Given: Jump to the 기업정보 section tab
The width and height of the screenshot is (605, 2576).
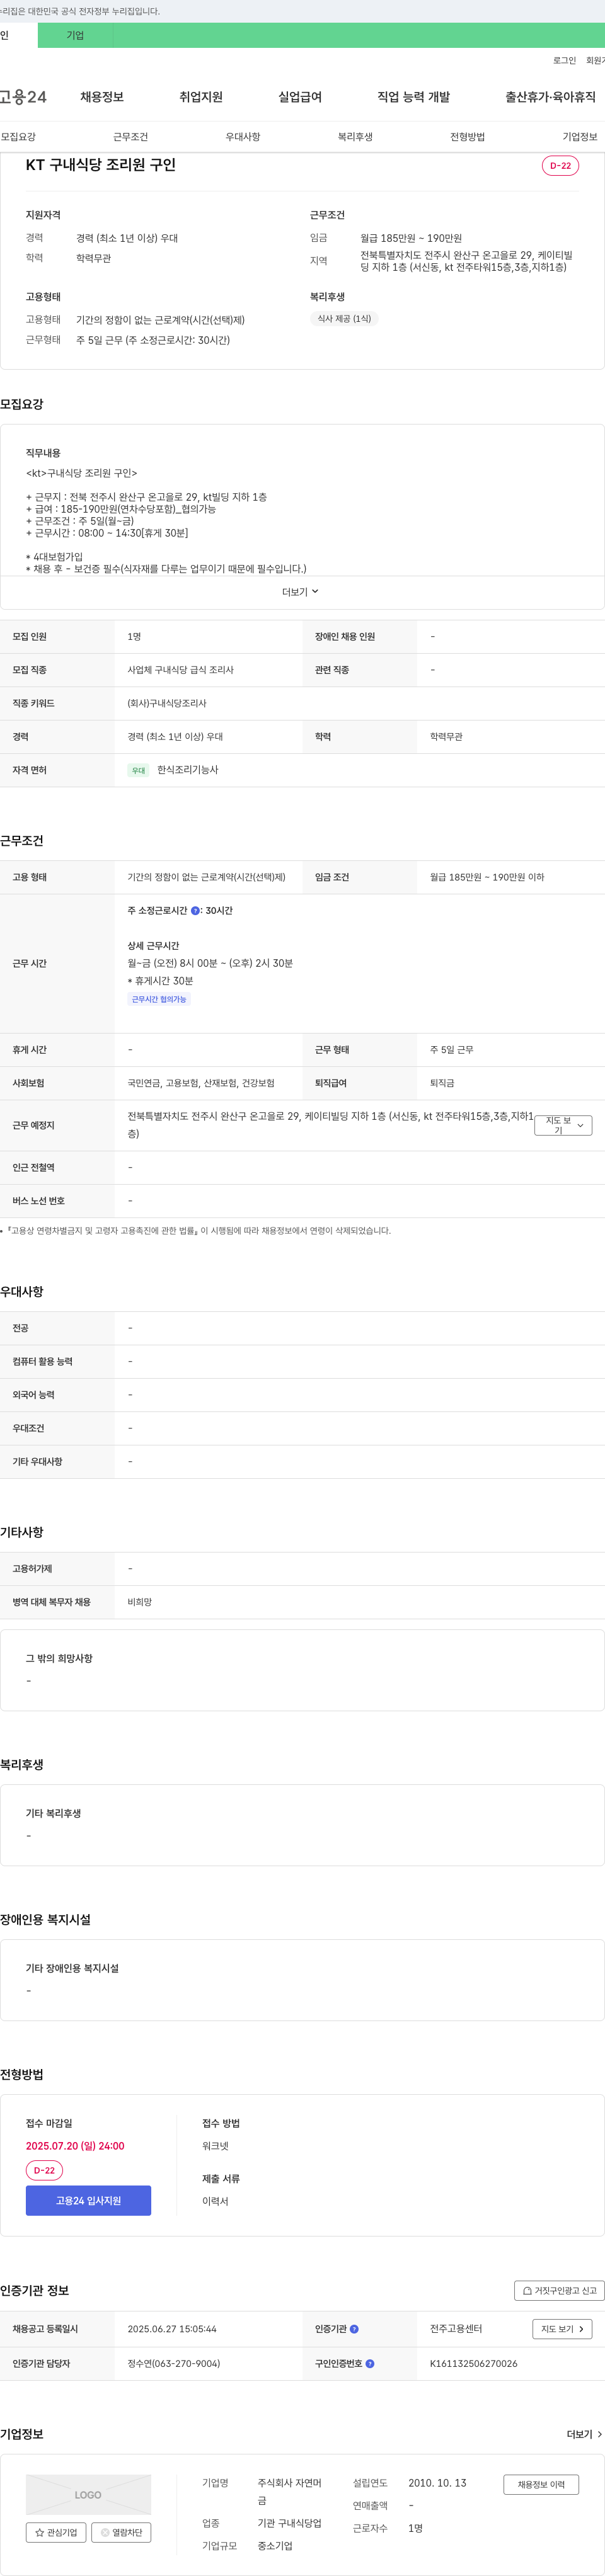Looking at the screenshot, I should (x=580, y=137).
